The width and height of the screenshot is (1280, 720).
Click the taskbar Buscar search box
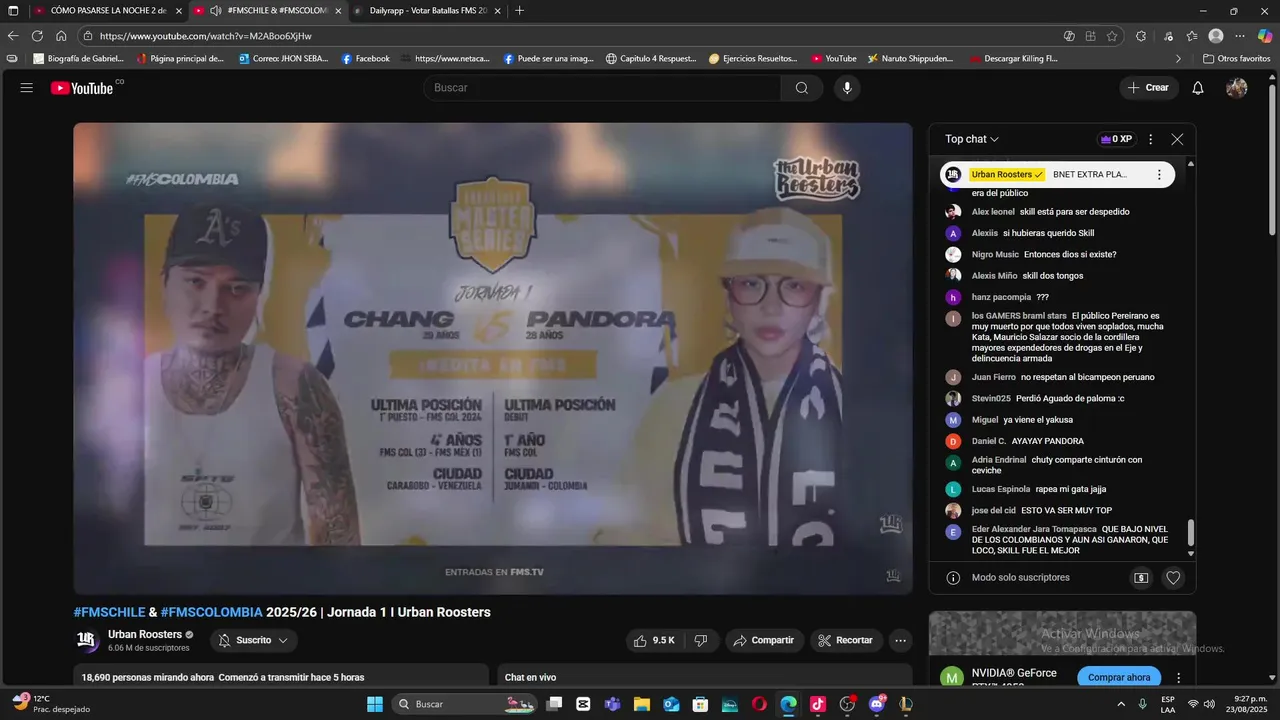(x=463, y=704)
